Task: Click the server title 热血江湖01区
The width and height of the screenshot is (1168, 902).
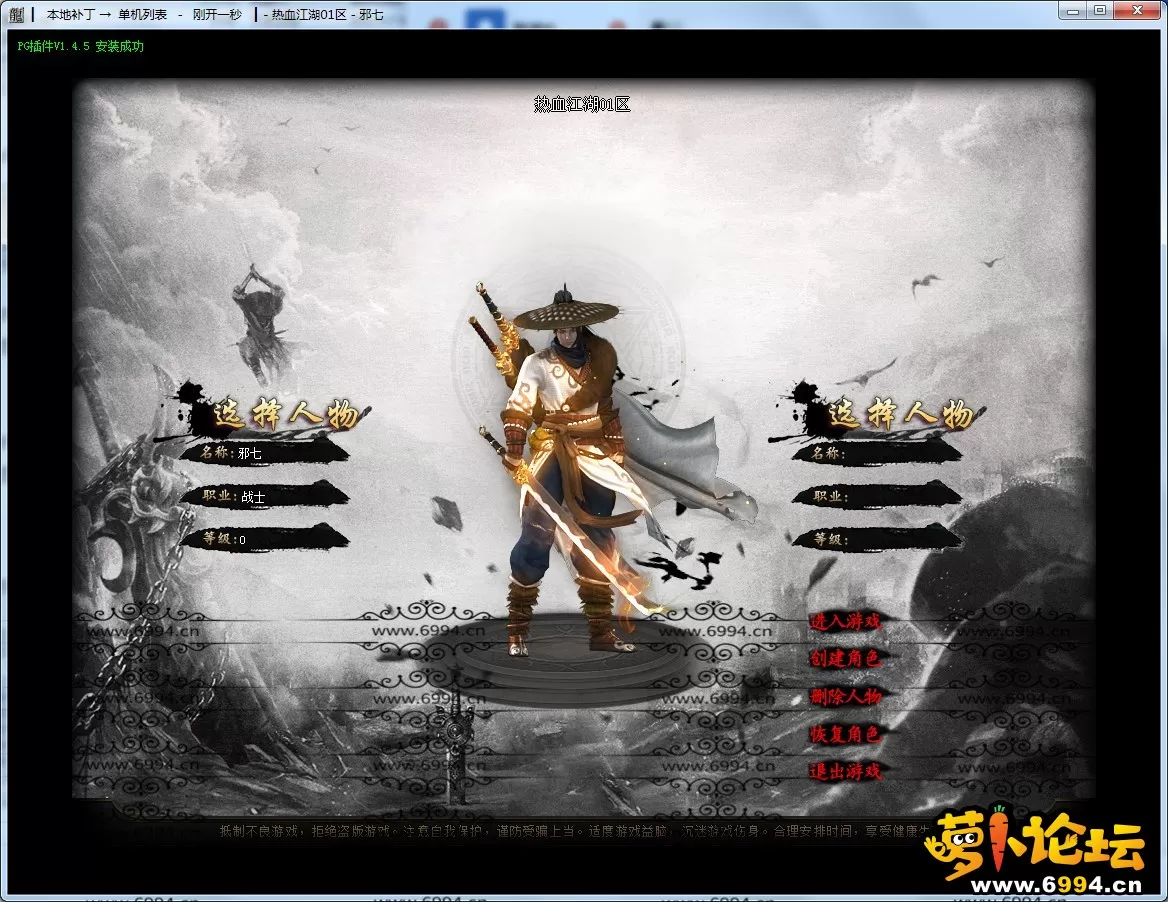Action: click(x=582, y=104)
